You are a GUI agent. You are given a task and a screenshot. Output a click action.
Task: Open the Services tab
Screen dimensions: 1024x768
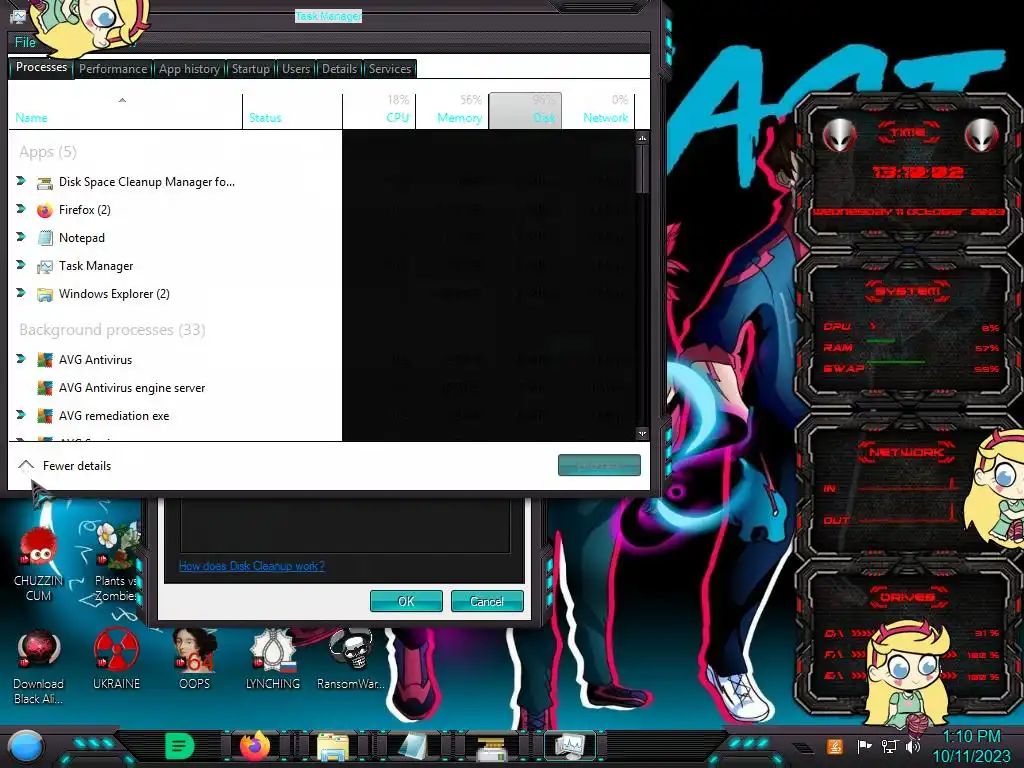pyautogui.click(x=390, y=69)
